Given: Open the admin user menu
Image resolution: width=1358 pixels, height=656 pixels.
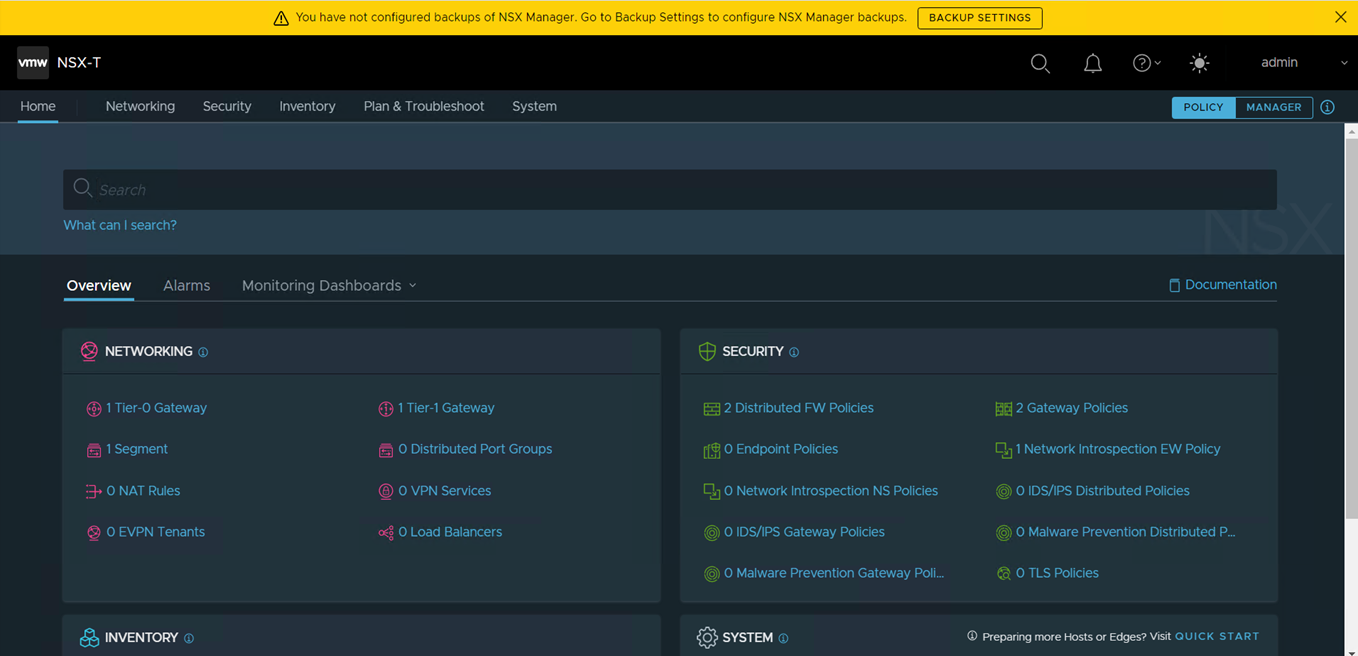Looking at the screenshot, I should pos(1302,63).
